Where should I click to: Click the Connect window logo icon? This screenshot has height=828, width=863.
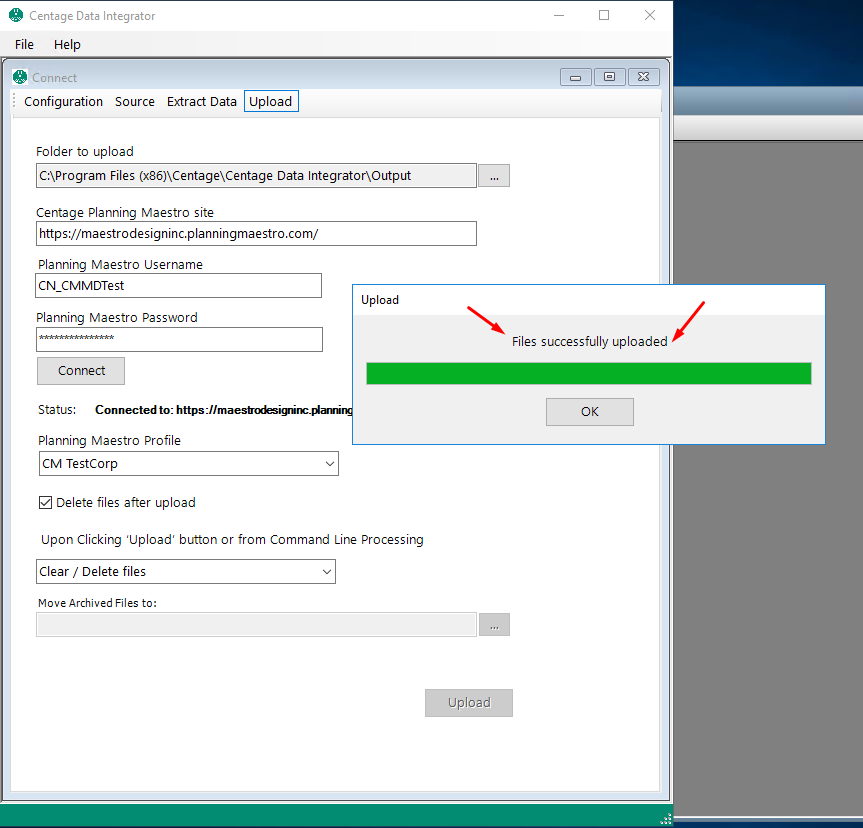click(x=20, y=77)
